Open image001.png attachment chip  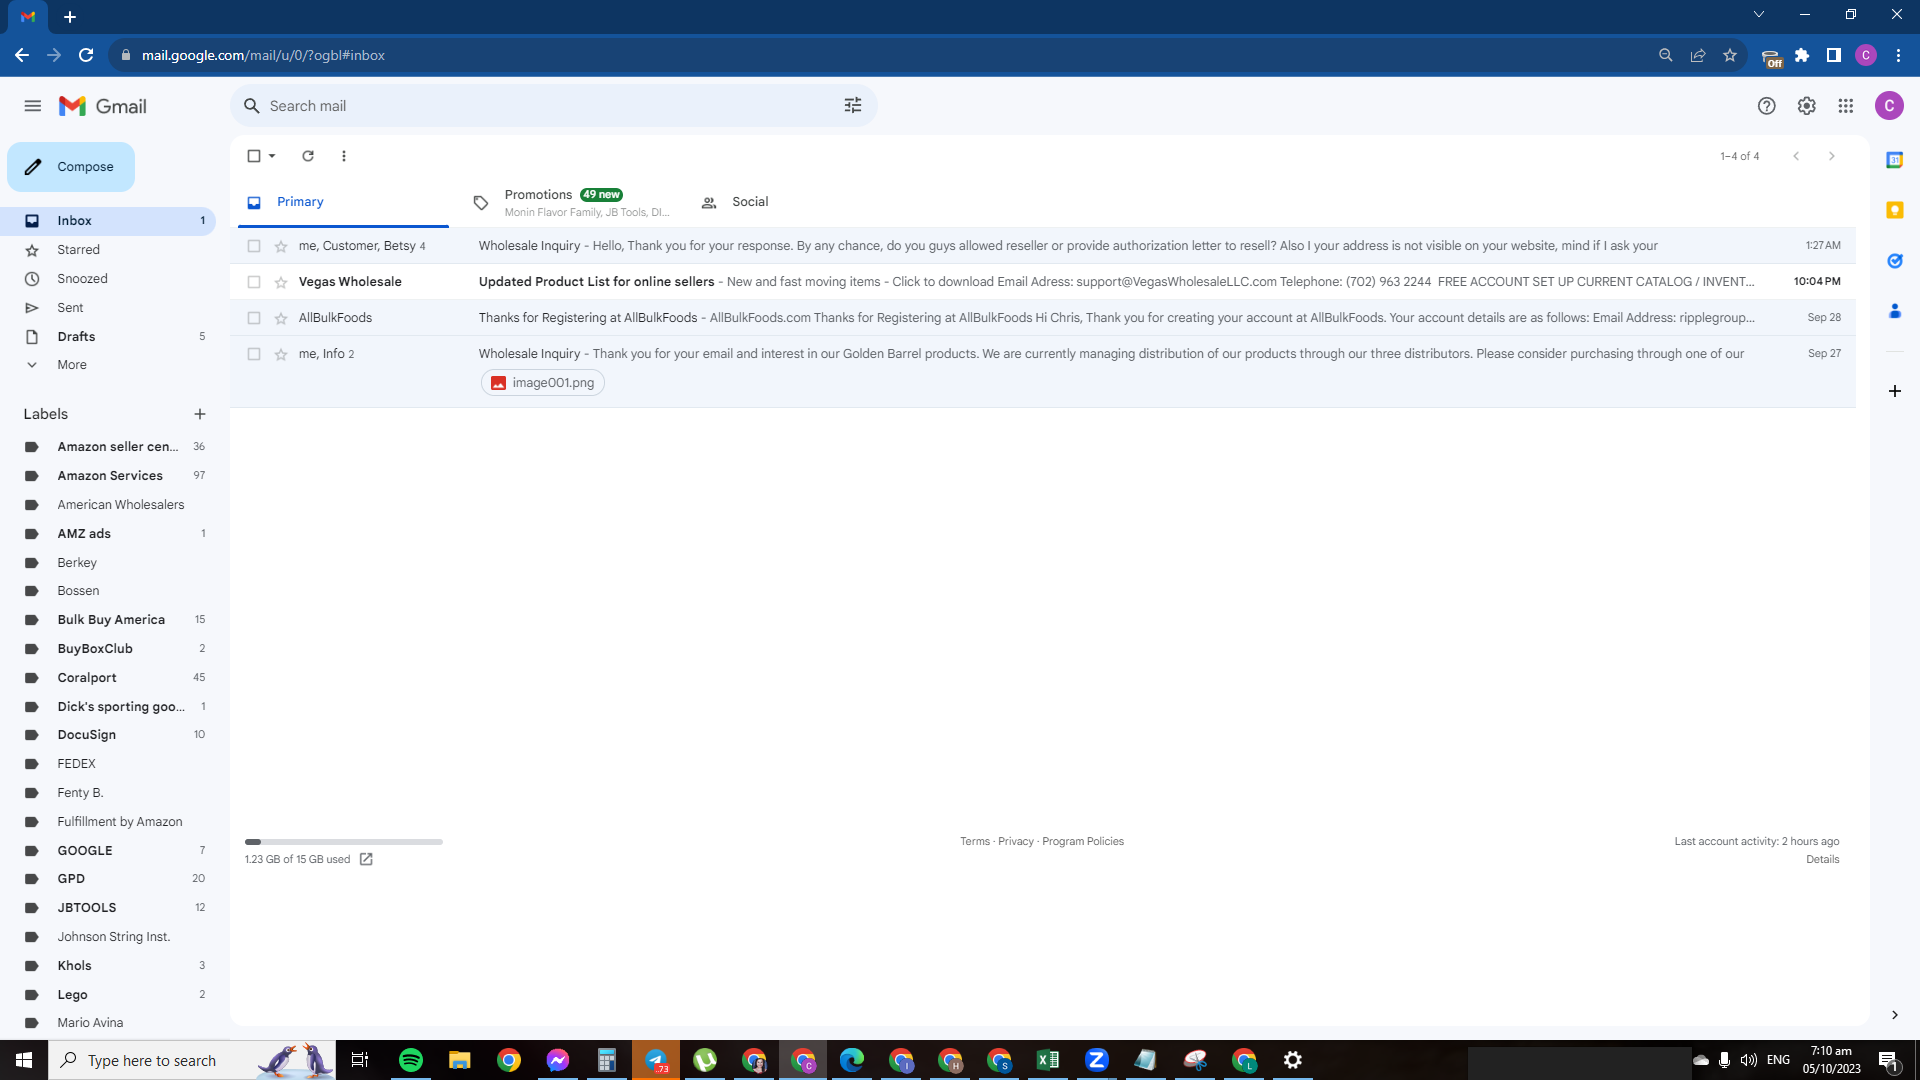(x=543, y=383)
